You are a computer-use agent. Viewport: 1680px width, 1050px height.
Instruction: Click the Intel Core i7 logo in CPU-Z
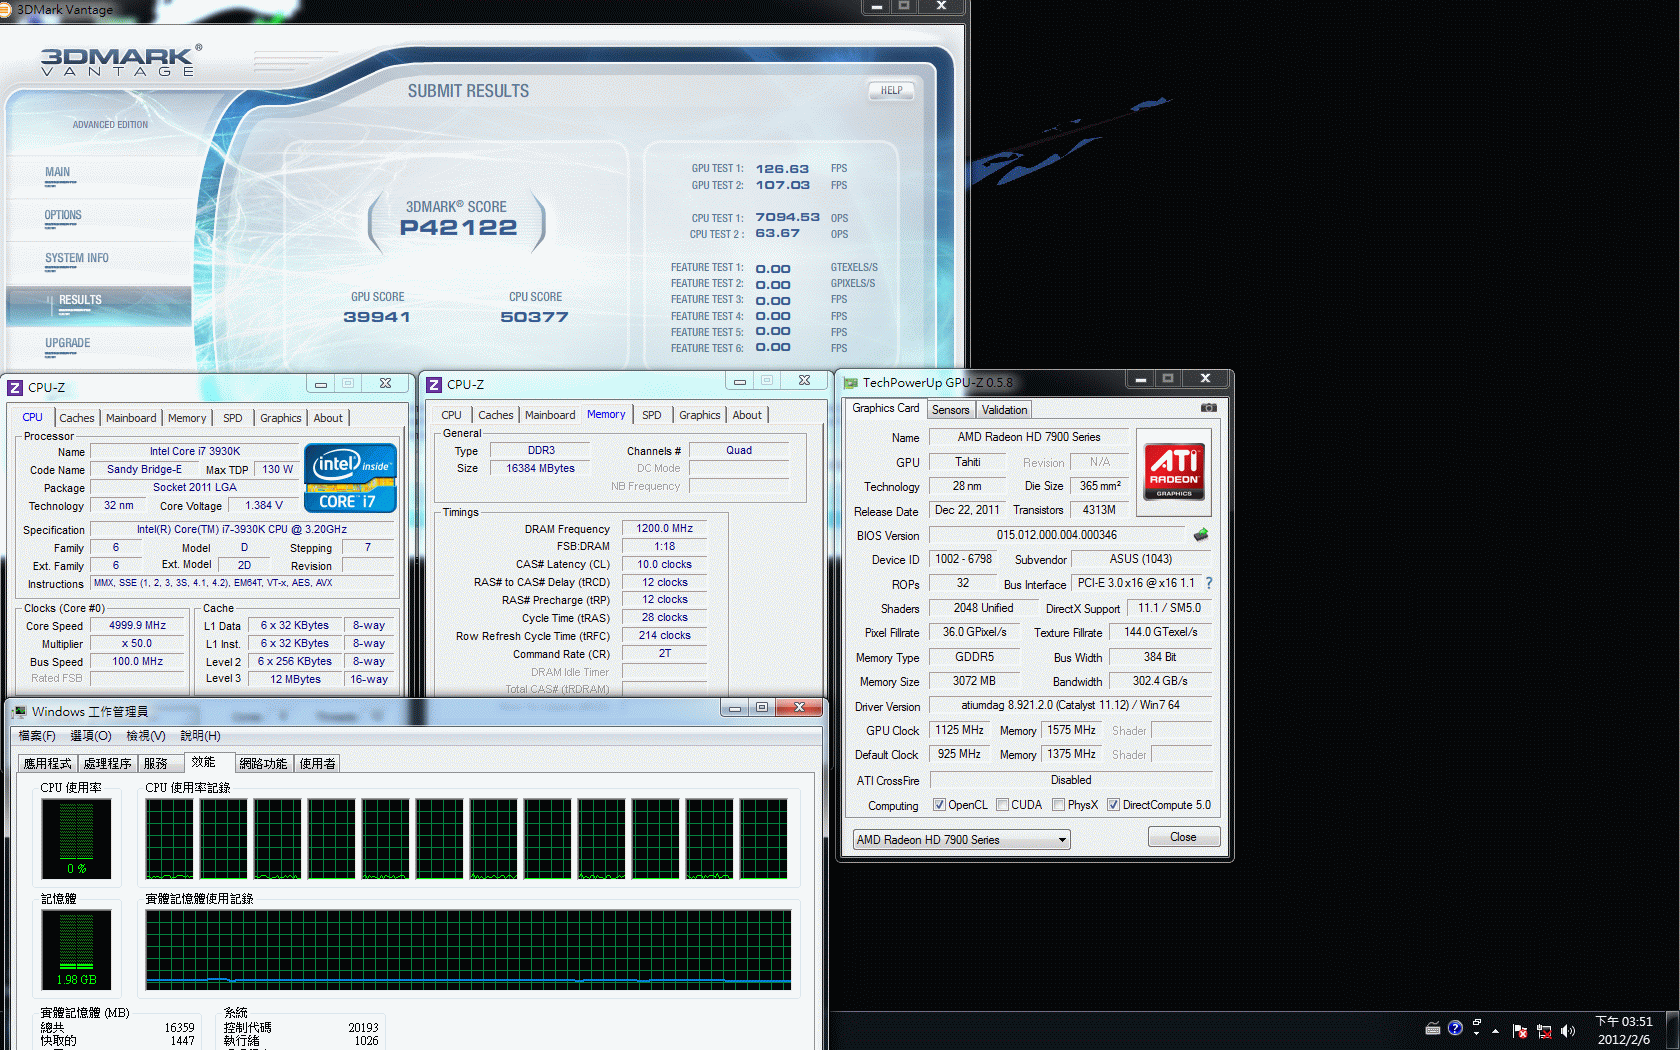[x=350, y=478]
